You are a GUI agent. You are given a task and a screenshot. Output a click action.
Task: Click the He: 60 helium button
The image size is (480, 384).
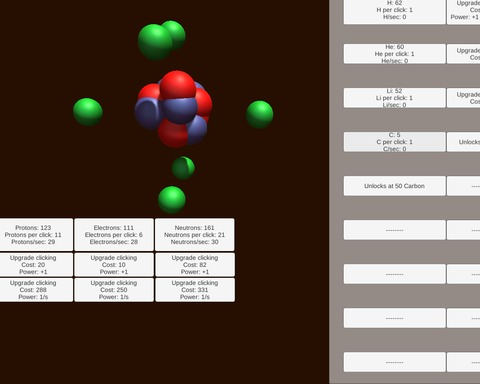pyautogui.click(x=395, y=54)
